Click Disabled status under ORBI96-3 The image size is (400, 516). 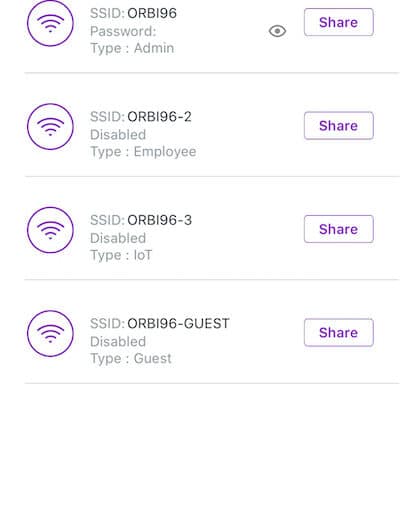118,238
